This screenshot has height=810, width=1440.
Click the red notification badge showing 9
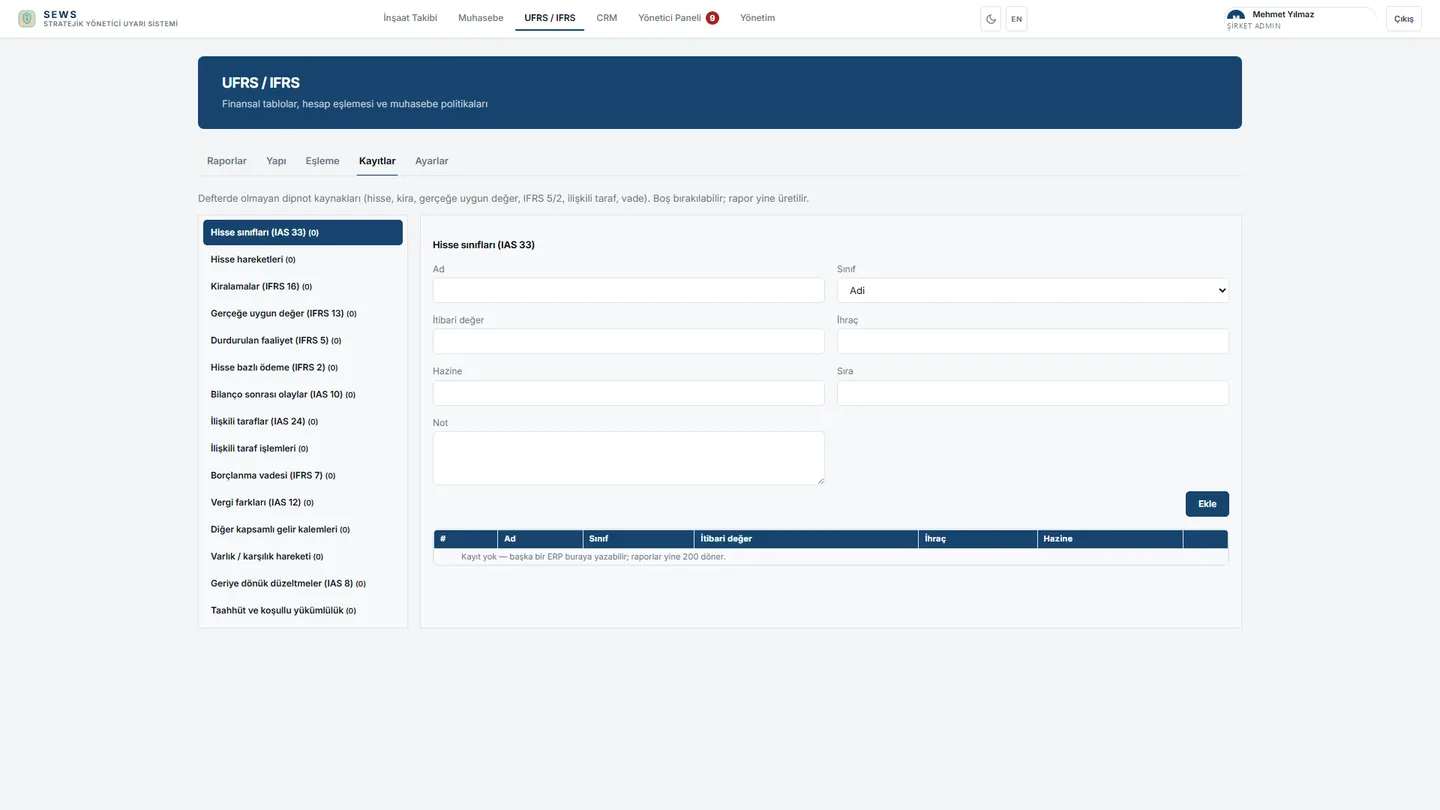(712, 18)
